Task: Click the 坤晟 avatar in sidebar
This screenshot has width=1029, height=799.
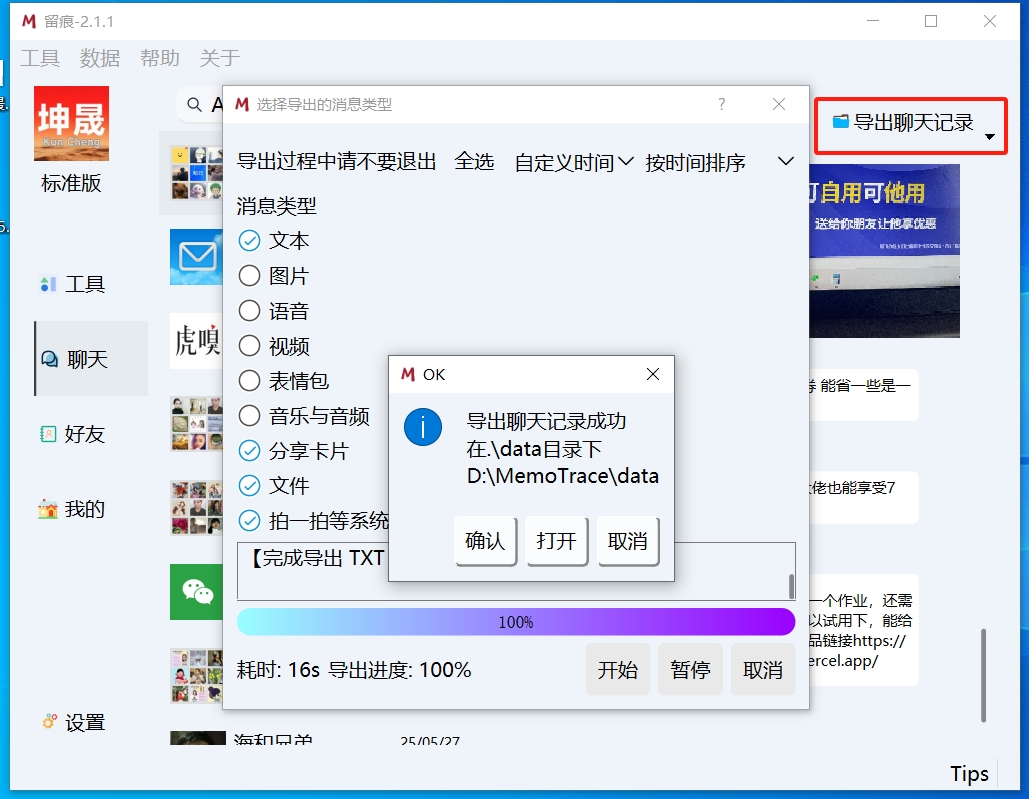Action: click(x=72, y=123)
